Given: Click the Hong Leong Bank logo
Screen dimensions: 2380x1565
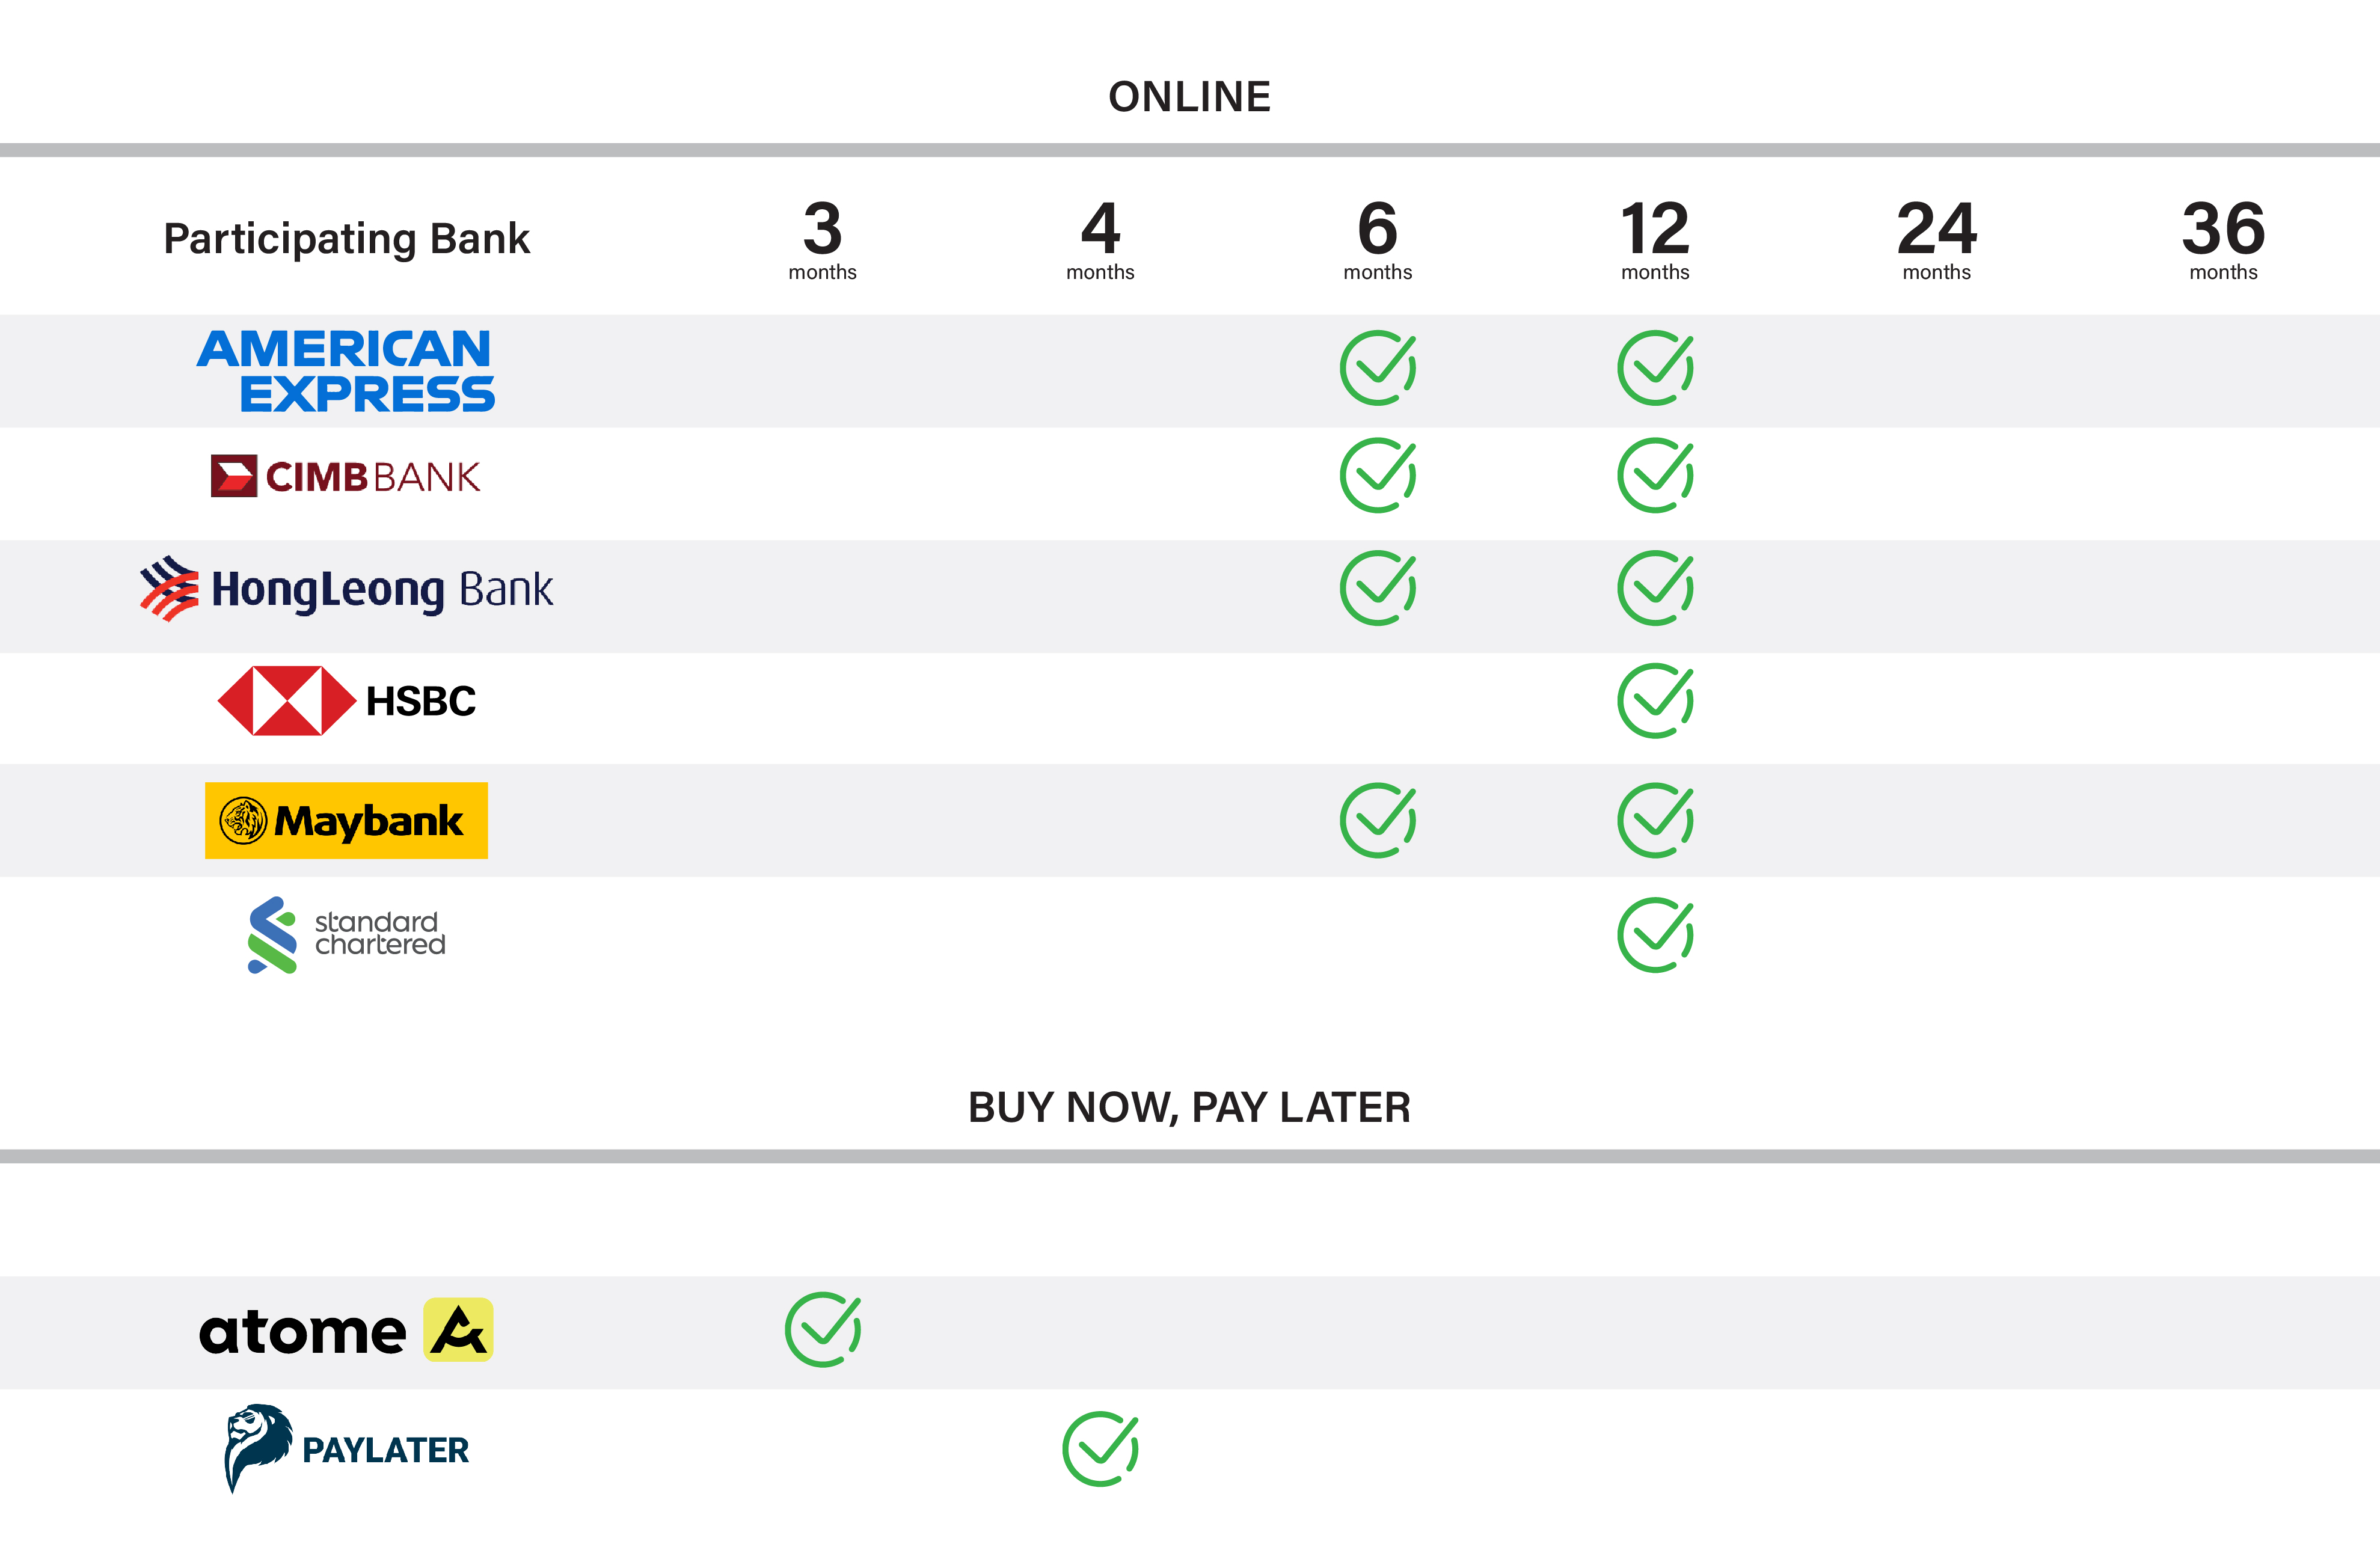Looking at the screenshot, I should click(x=346, y=589).
